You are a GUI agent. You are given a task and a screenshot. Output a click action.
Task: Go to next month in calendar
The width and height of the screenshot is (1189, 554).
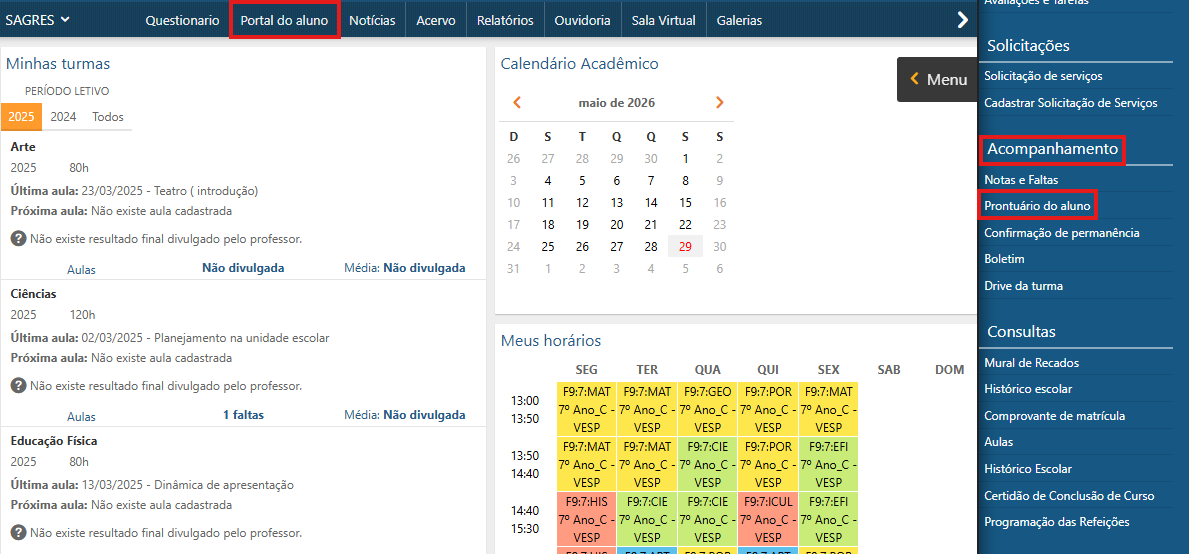(x=720, y=102)
